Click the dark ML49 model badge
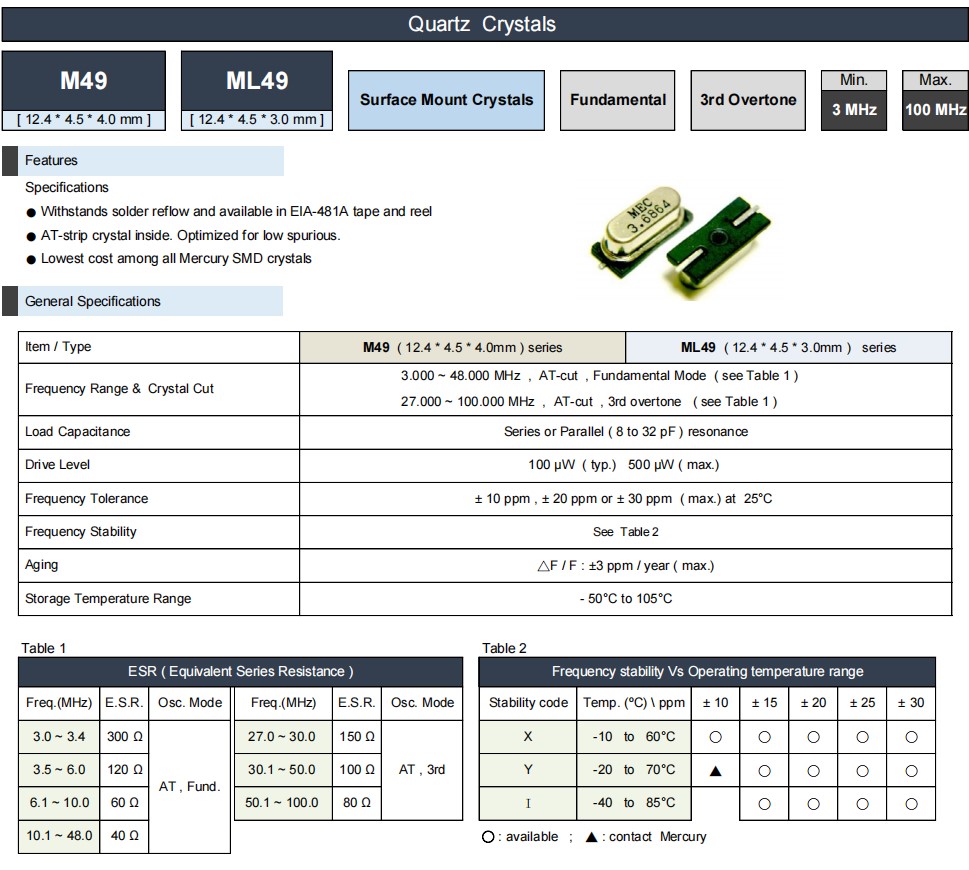 coord(257,81)
